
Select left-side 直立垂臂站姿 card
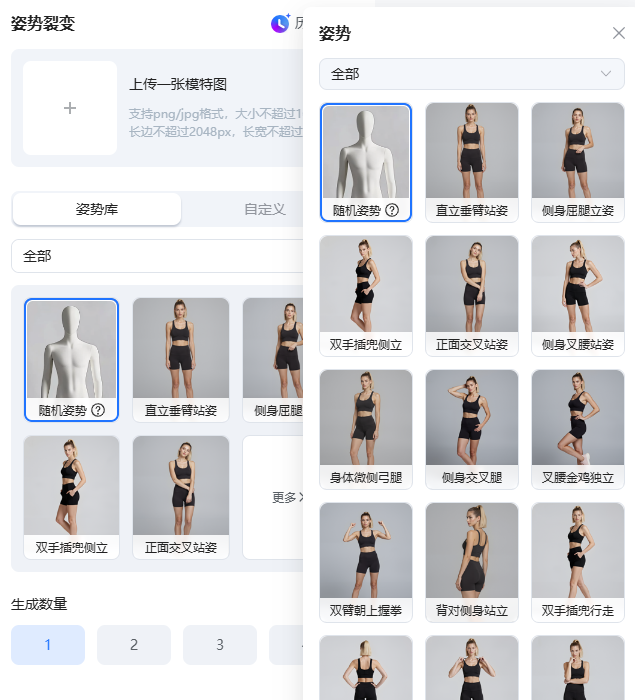(181, 360)
